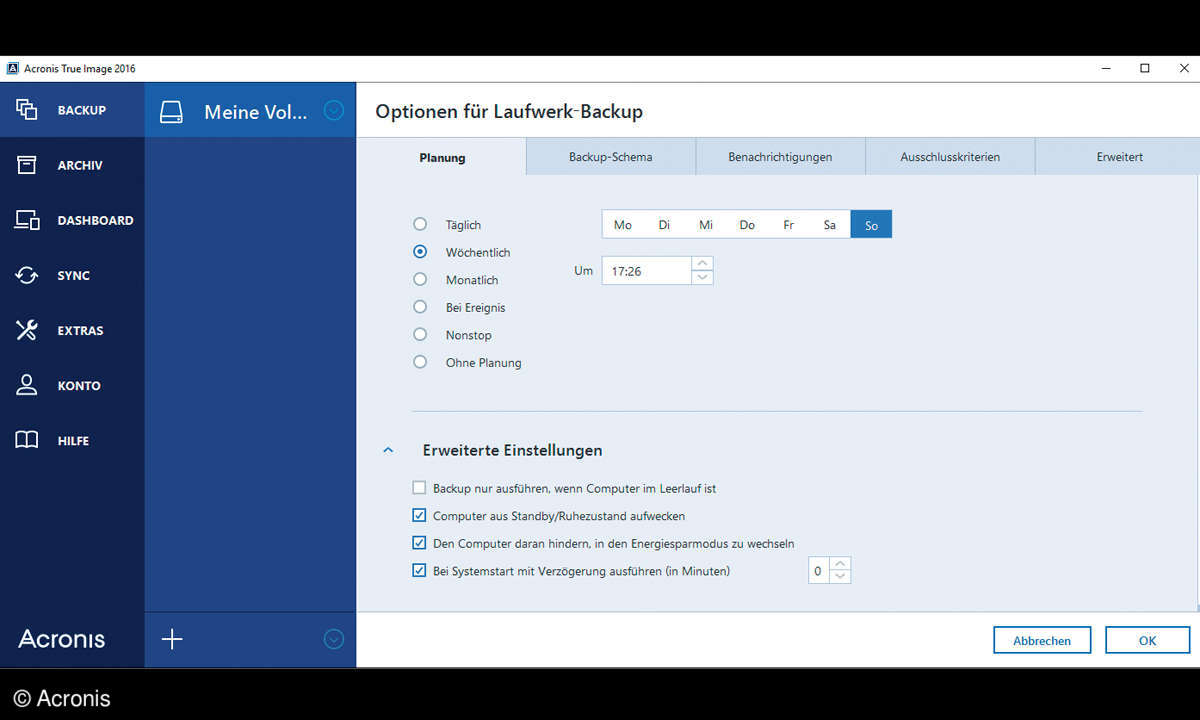Open the Dashboard monitor icon
Image resolution: width=1200 pixels, height=720 pixels.
[27, 220]
